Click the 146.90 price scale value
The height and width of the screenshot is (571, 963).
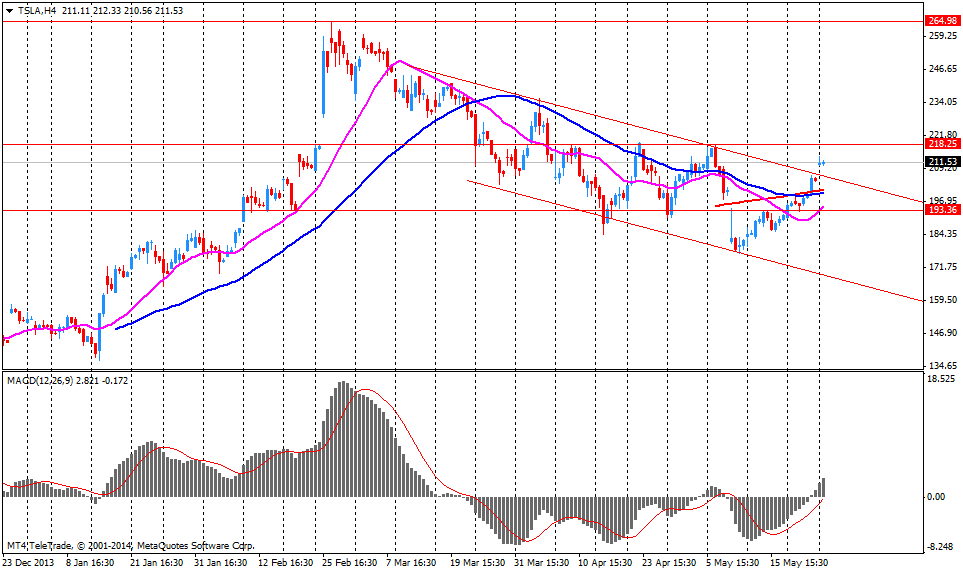click(943, 333)
